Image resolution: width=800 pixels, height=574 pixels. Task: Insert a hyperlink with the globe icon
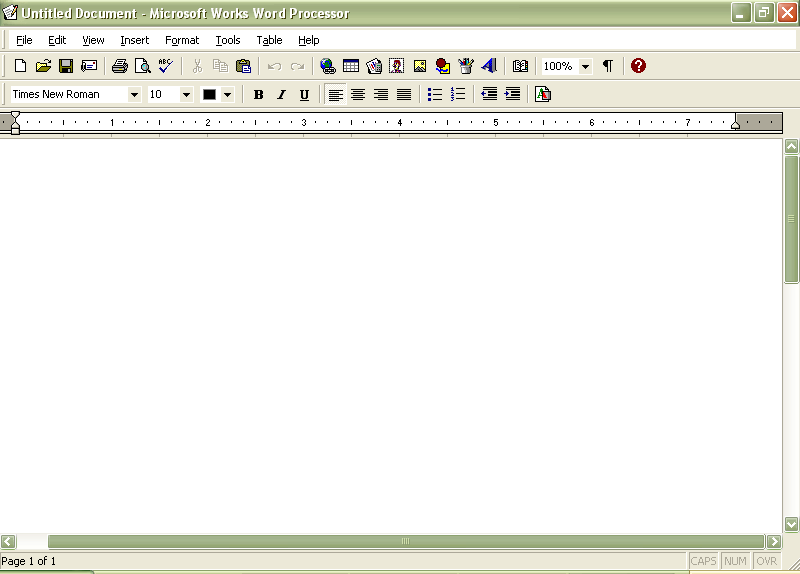click(328, 66)
